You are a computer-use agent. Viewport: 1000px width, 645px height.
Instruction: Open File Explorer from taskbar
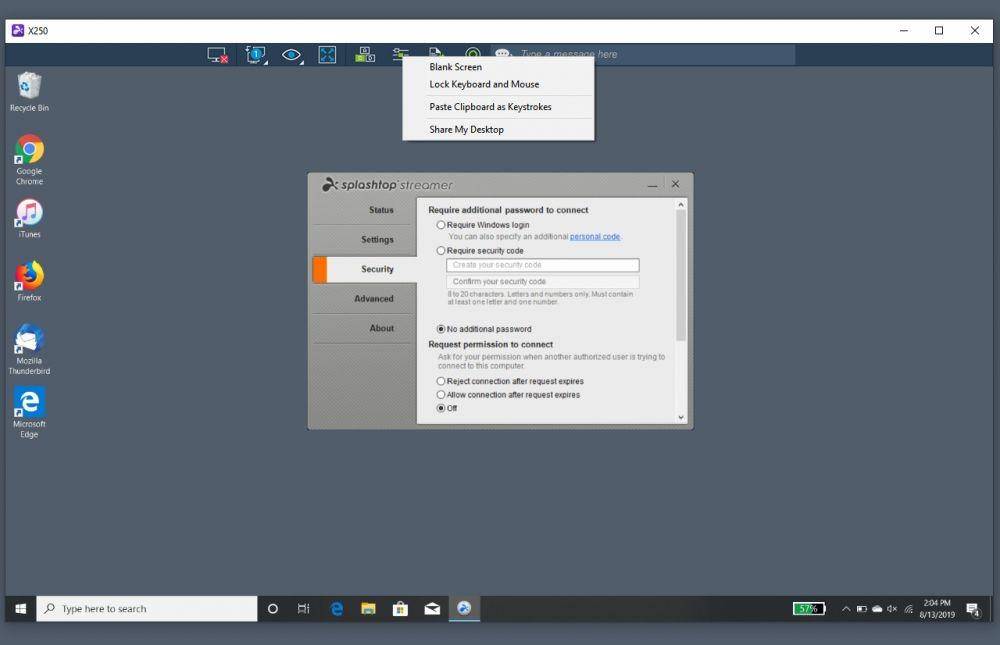click(x=368, y=609)
